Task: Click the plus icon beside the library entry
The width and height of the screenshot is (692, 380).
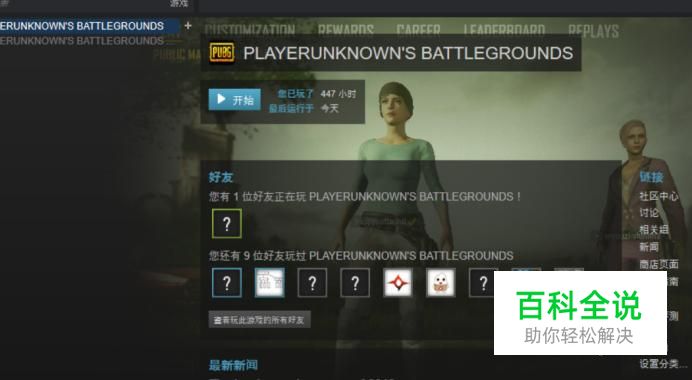Action: pos(188,26)
